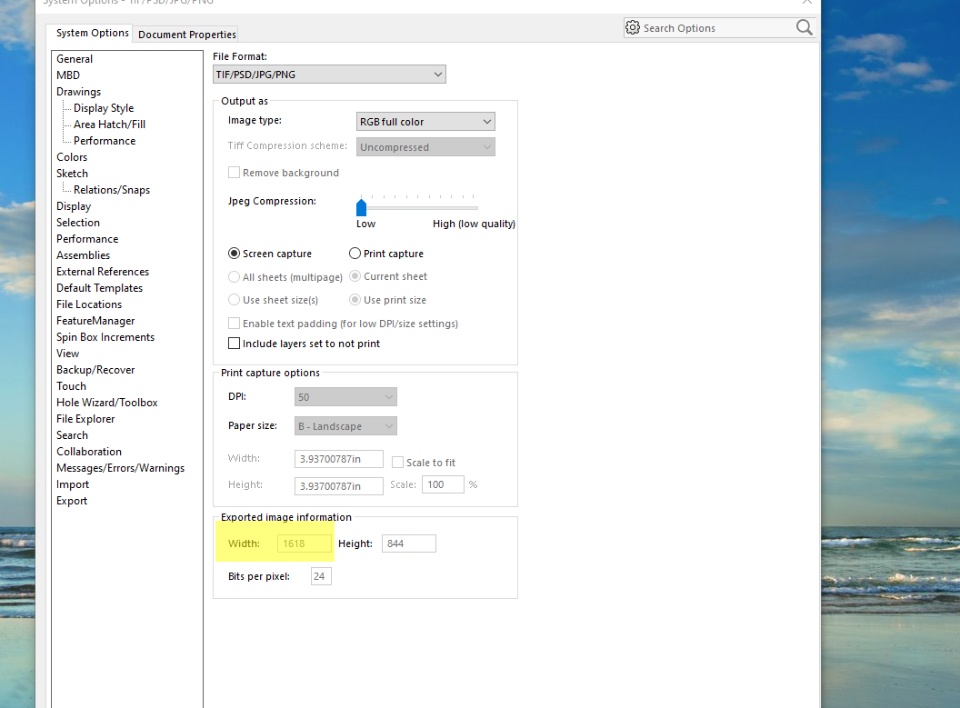Select Selection in the options list
Viewport: 960px width, 708px height.
tap(78, 222)
